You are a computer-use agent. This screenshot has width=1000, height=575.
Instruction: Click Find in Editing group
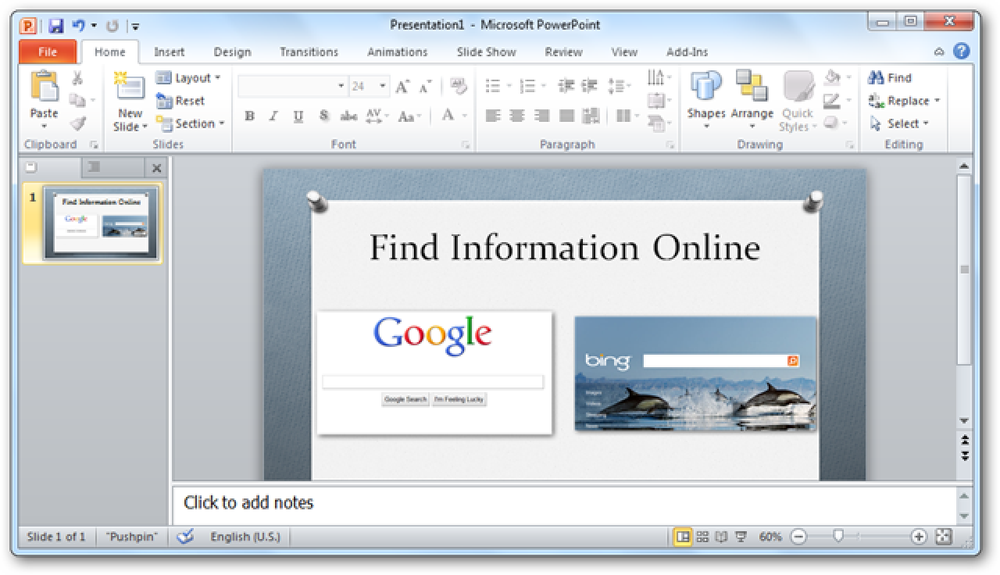tap(890, 78)
